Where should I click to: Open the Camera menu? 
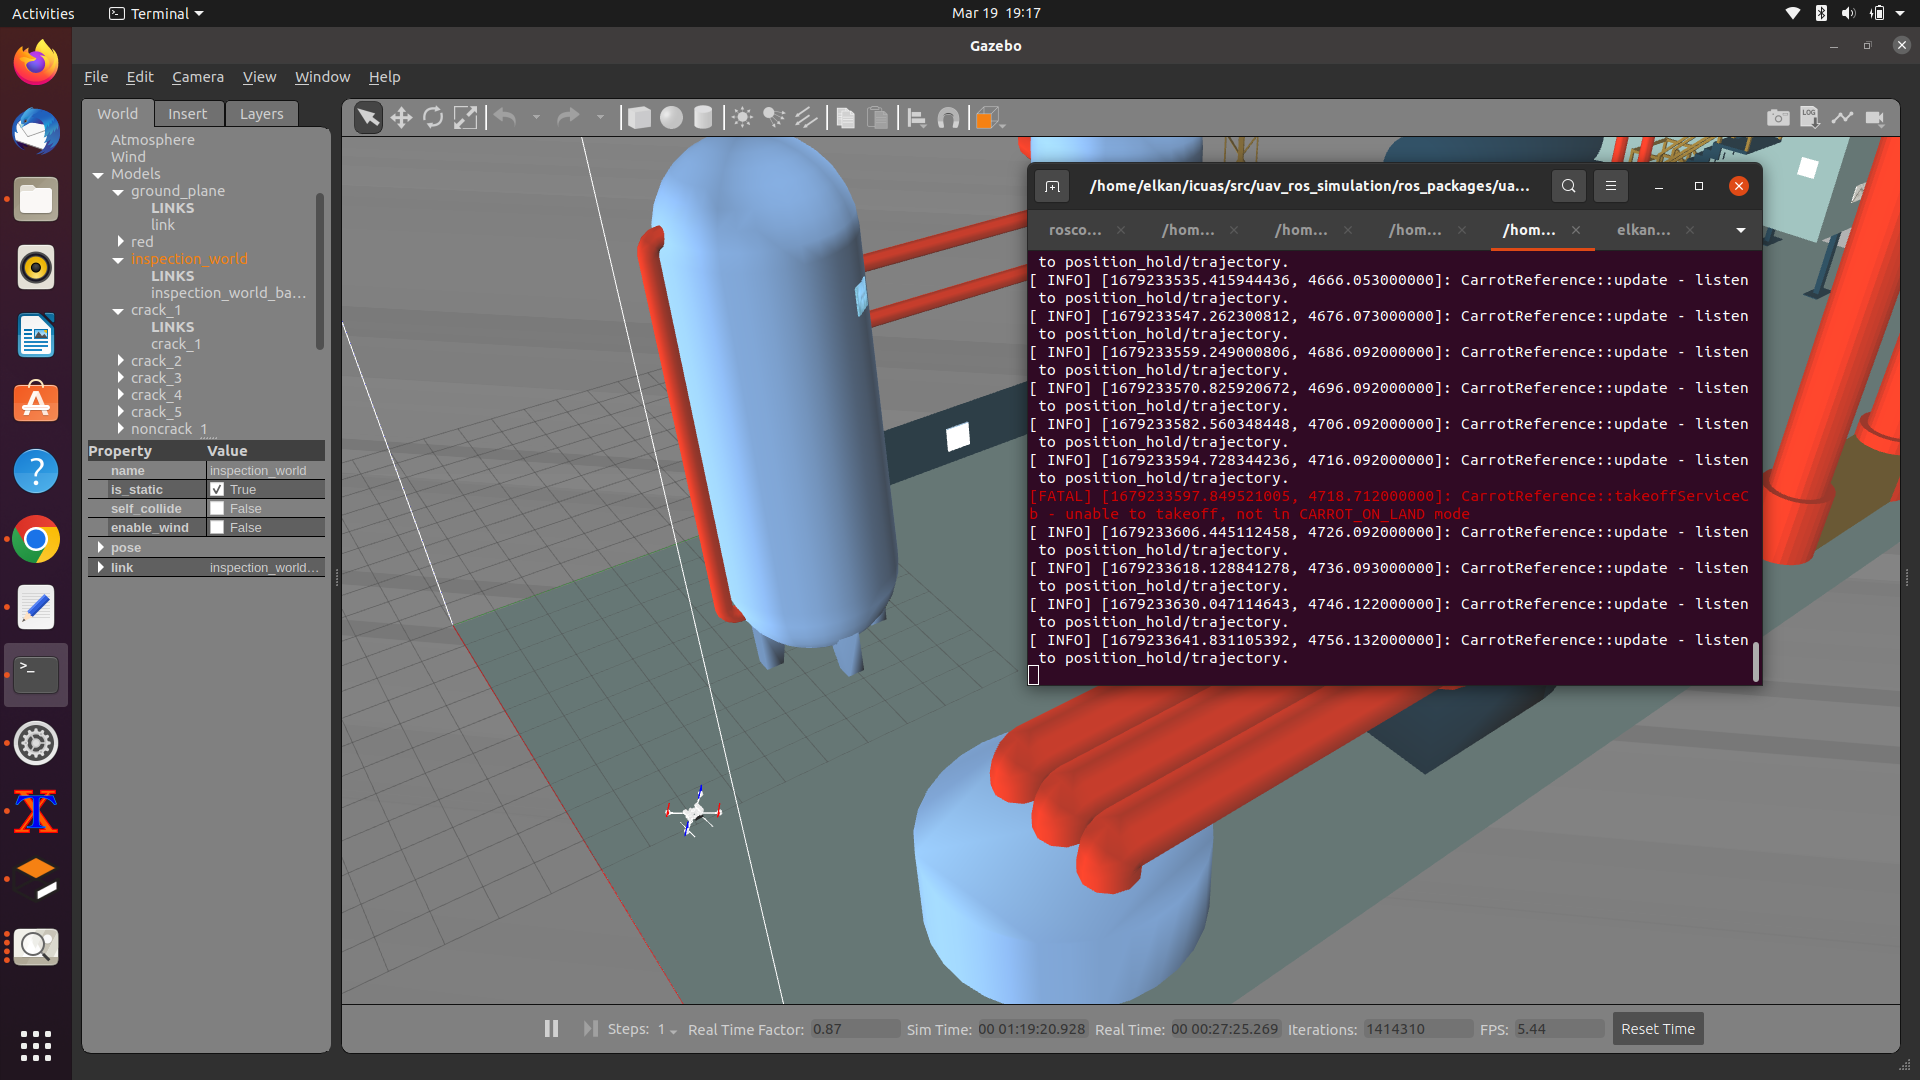pyautogui.click(x=197, y=76)
